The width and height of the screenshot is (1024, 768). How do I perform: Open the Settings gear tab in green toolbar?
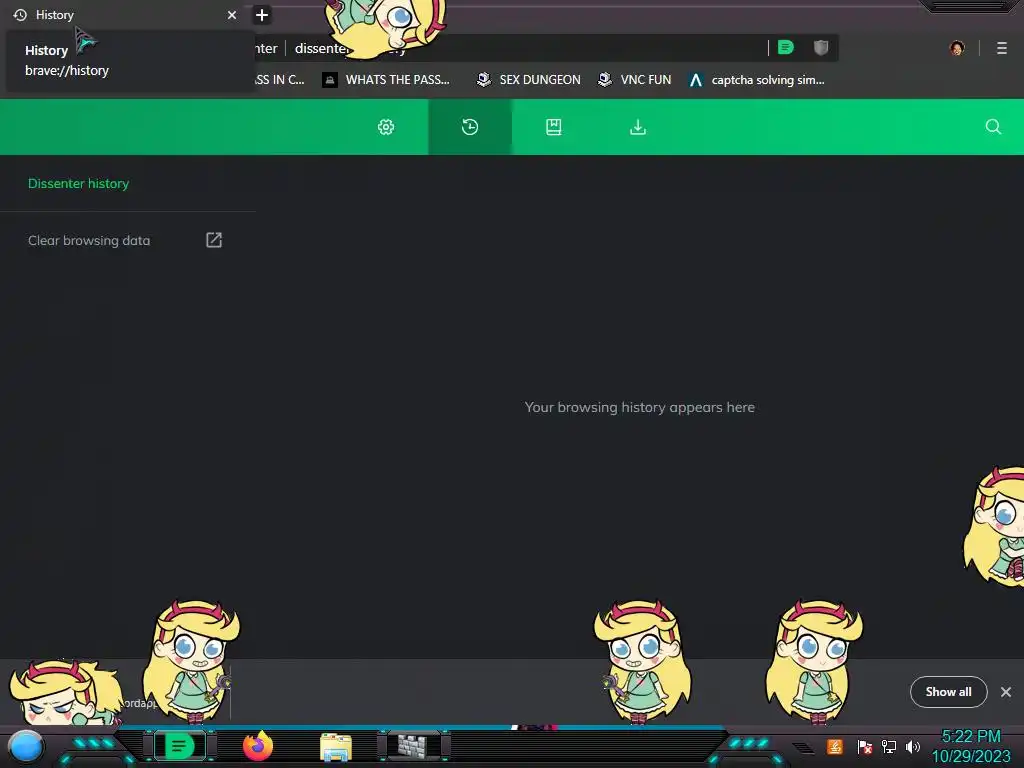click(386, 127)
